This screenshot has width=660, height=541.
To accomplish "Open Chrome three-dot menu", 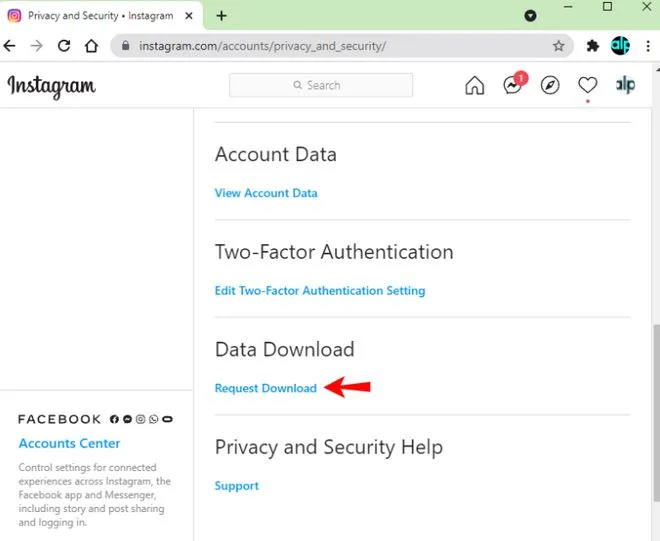I will (648, 46).
